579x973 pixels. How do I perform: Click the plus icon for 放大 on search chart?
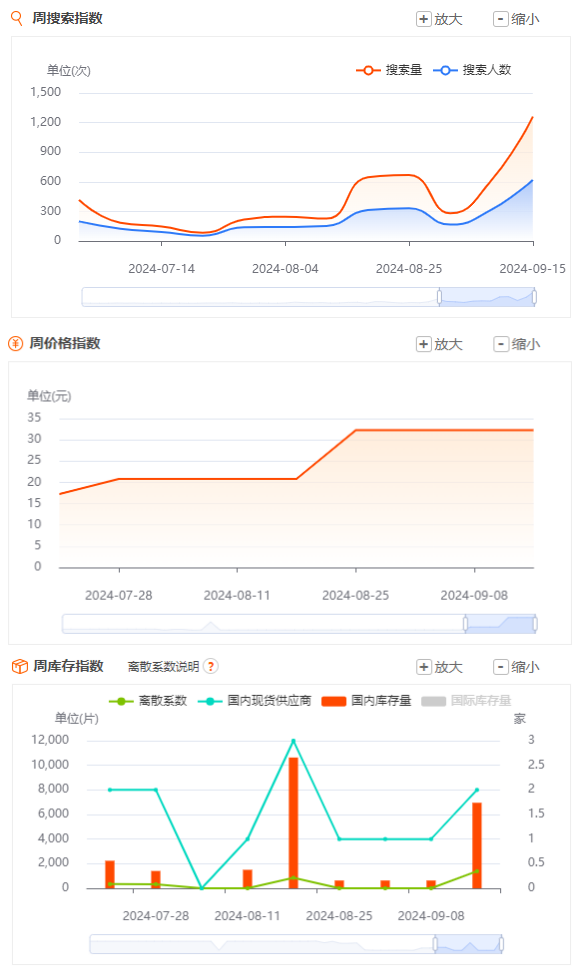(423, 19)
